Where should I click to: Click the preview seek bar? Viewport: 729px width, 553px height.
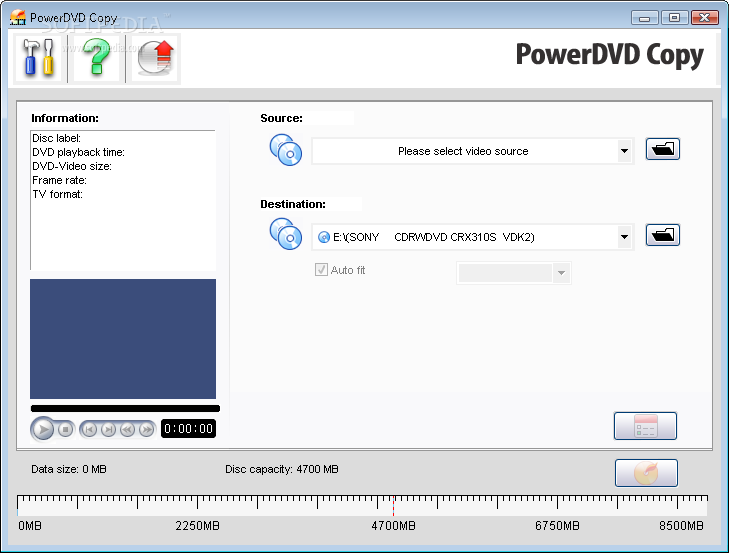coord(125,408)
